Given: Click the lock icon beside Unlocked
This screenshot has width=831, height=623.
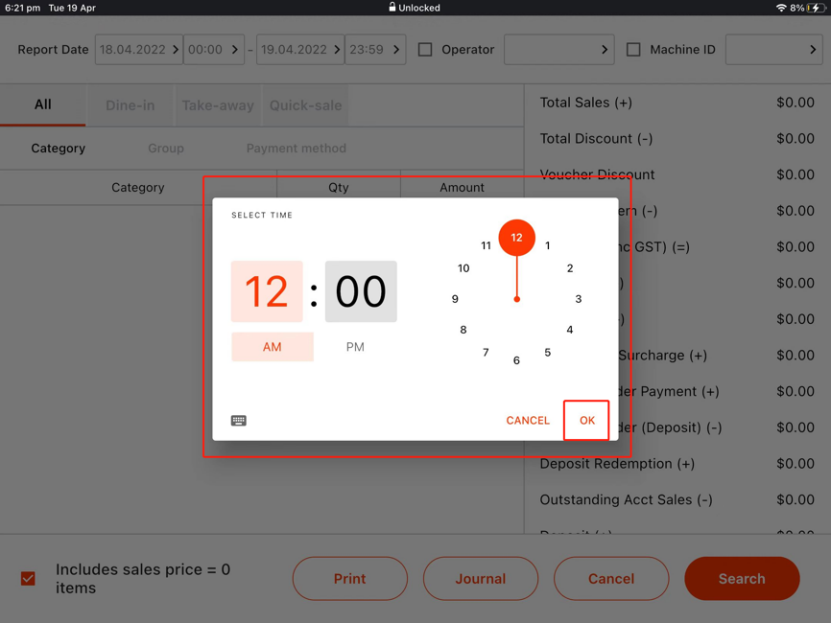Looking at the screenshot, I should click(393, 8).
